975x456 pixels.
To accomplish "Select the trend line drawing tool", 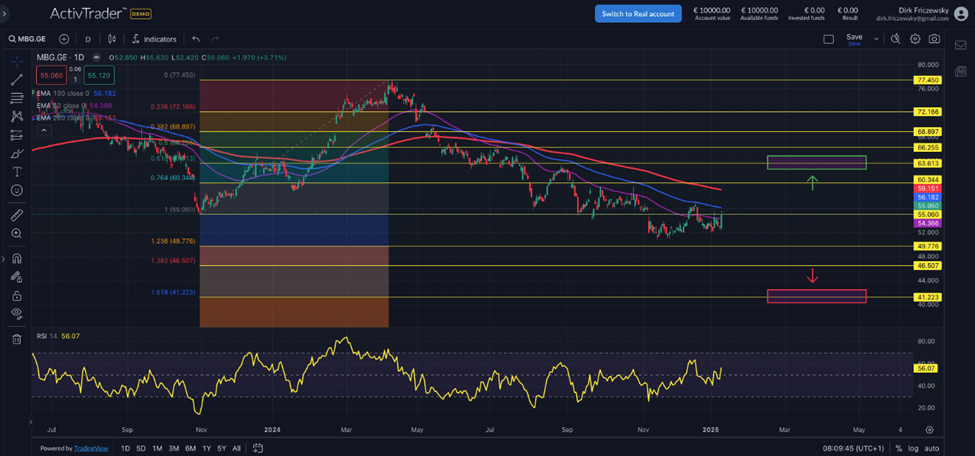I will coord(16,79).
